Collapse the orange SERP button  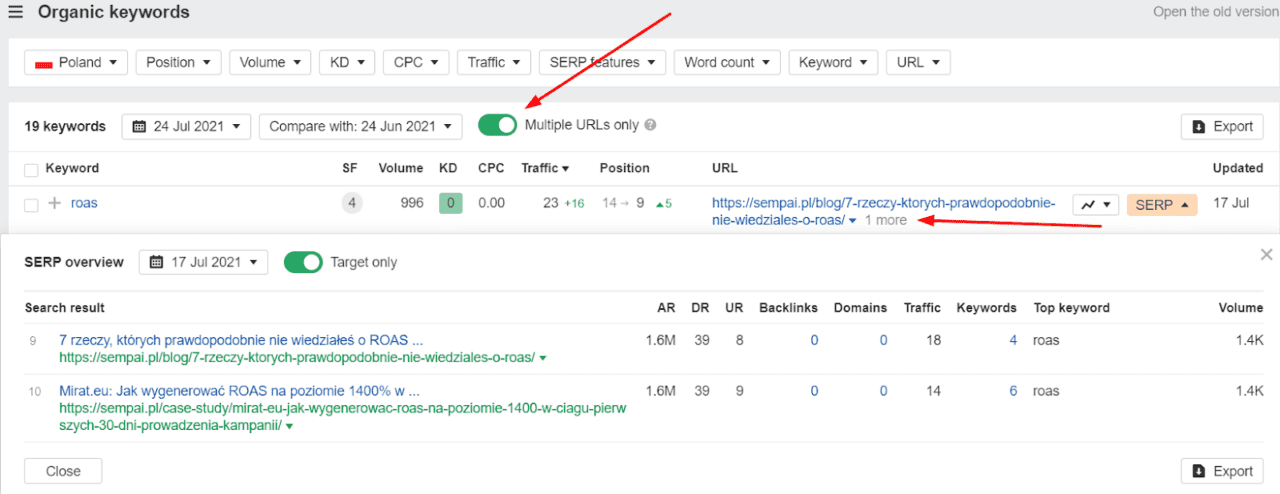tap(1162, 204)
